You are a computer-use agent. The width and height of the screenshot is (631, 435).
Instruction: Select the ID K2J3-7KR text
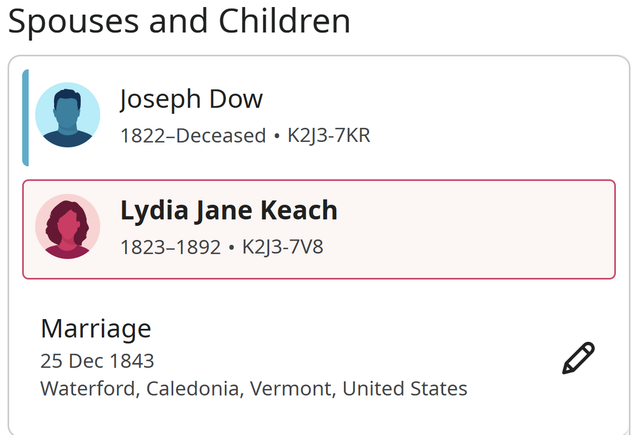point(329,136)
